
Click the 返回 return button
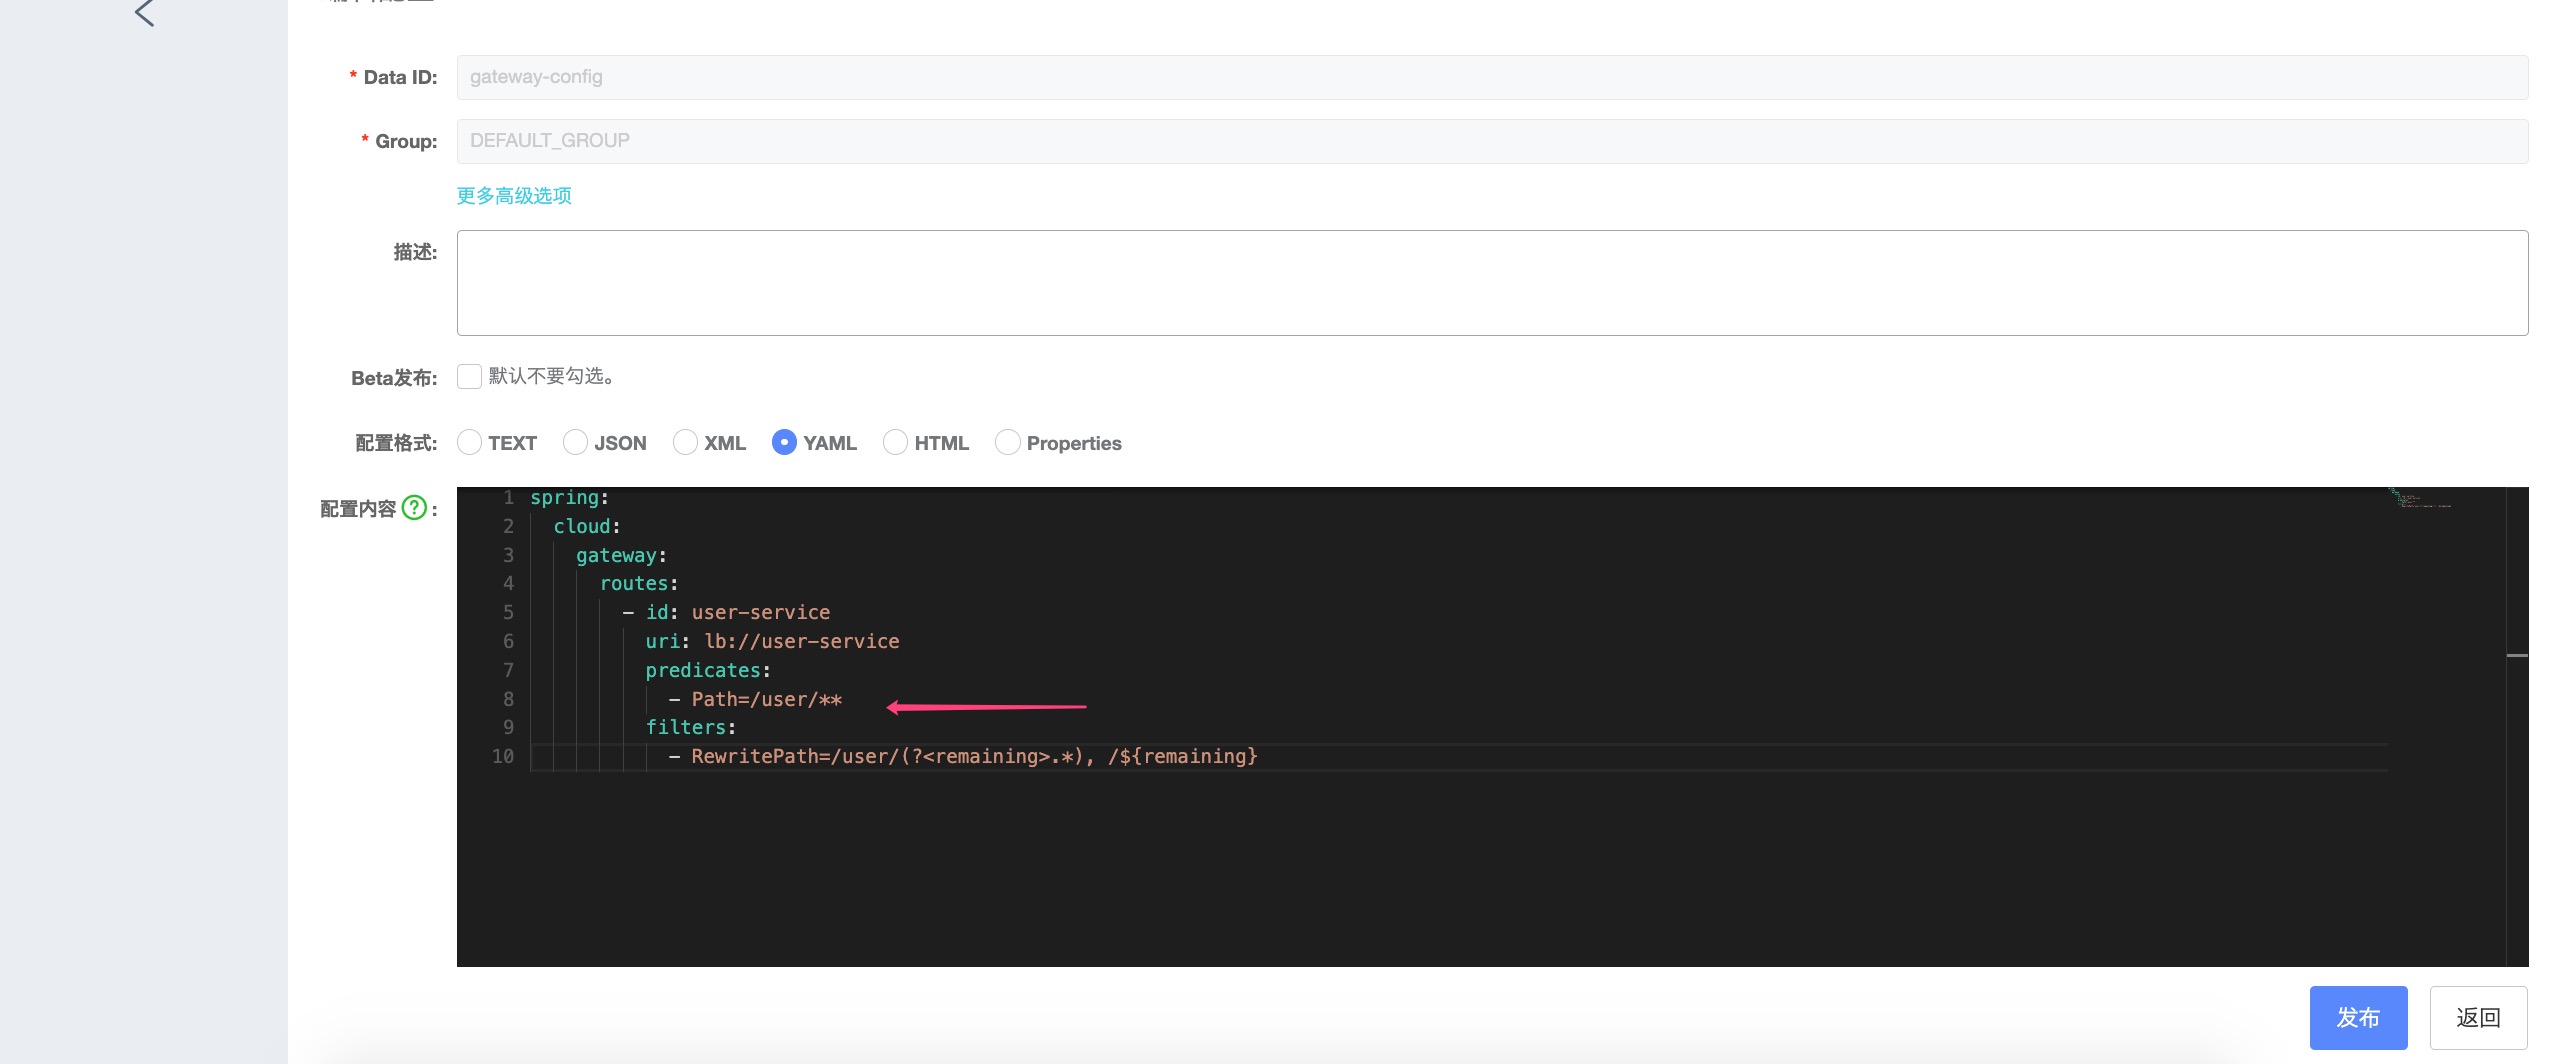point(2478,1017)
